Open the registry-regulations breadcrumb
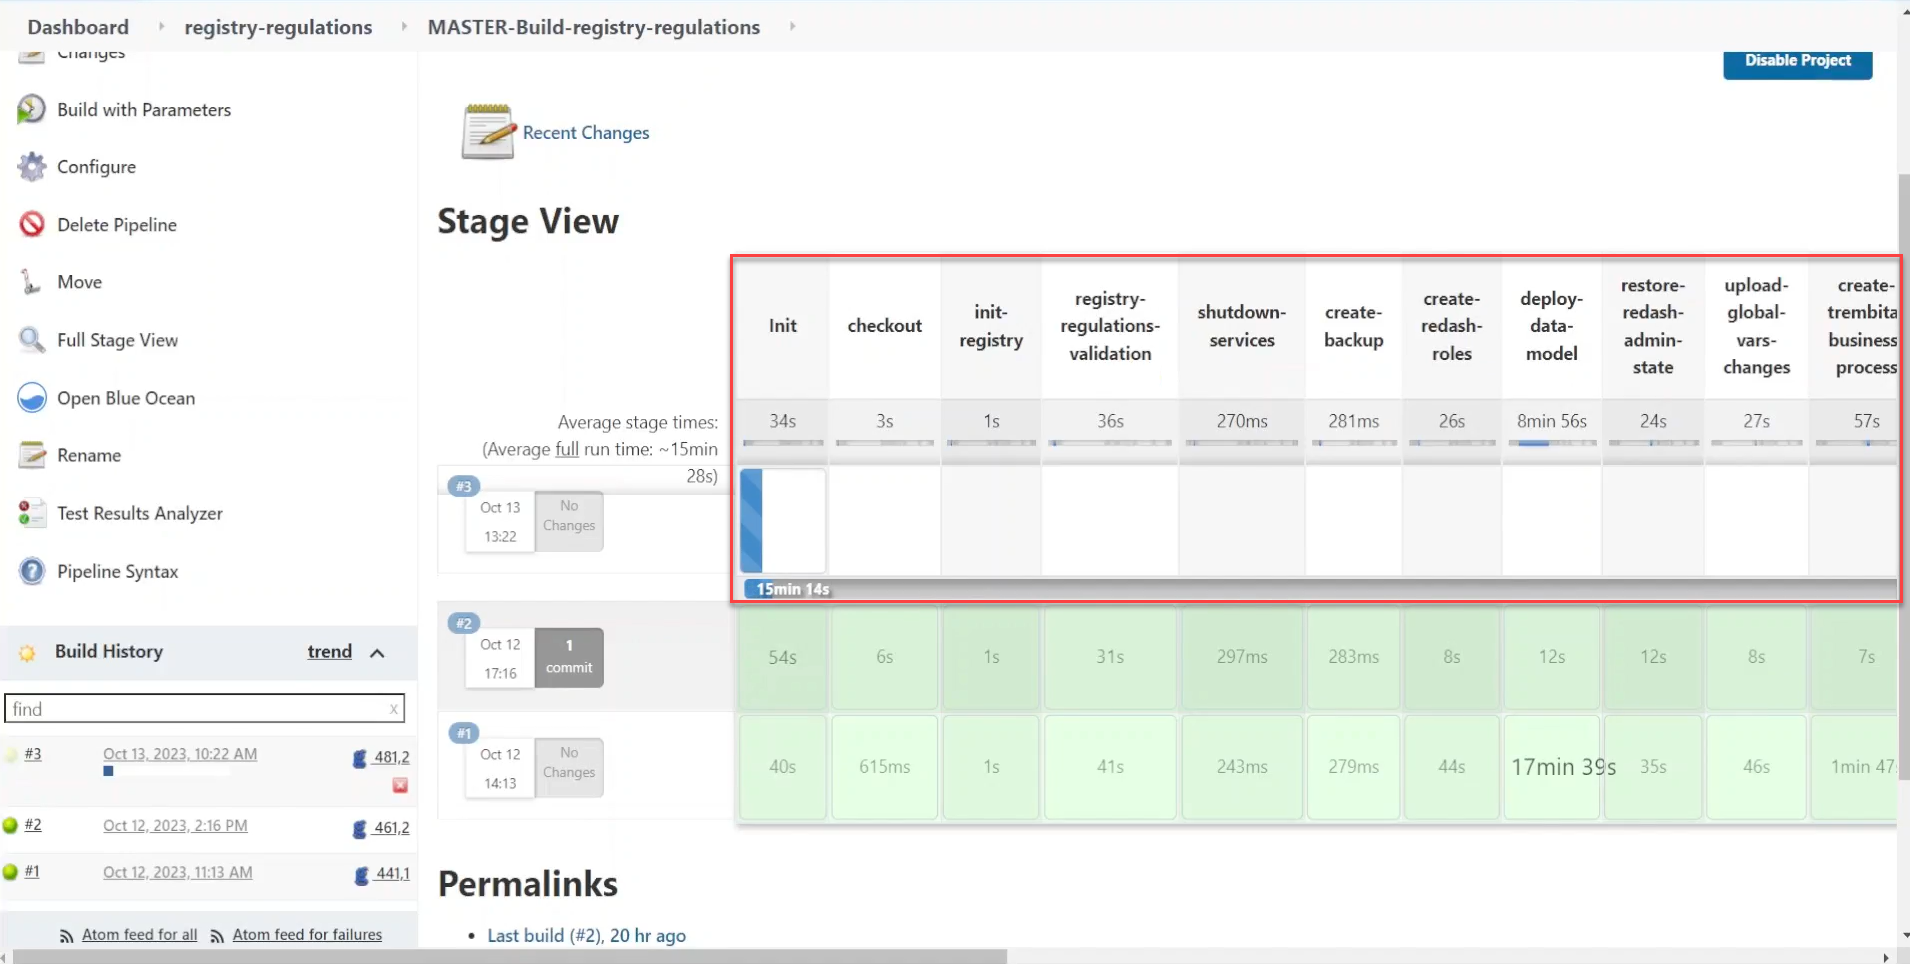 [x=278, y=27]
